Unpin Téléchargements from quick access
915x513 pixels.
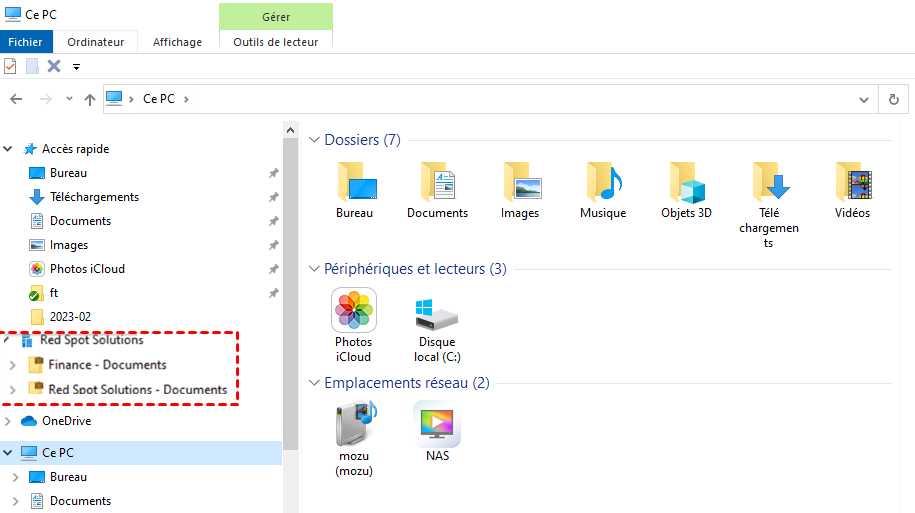[273, 197]
